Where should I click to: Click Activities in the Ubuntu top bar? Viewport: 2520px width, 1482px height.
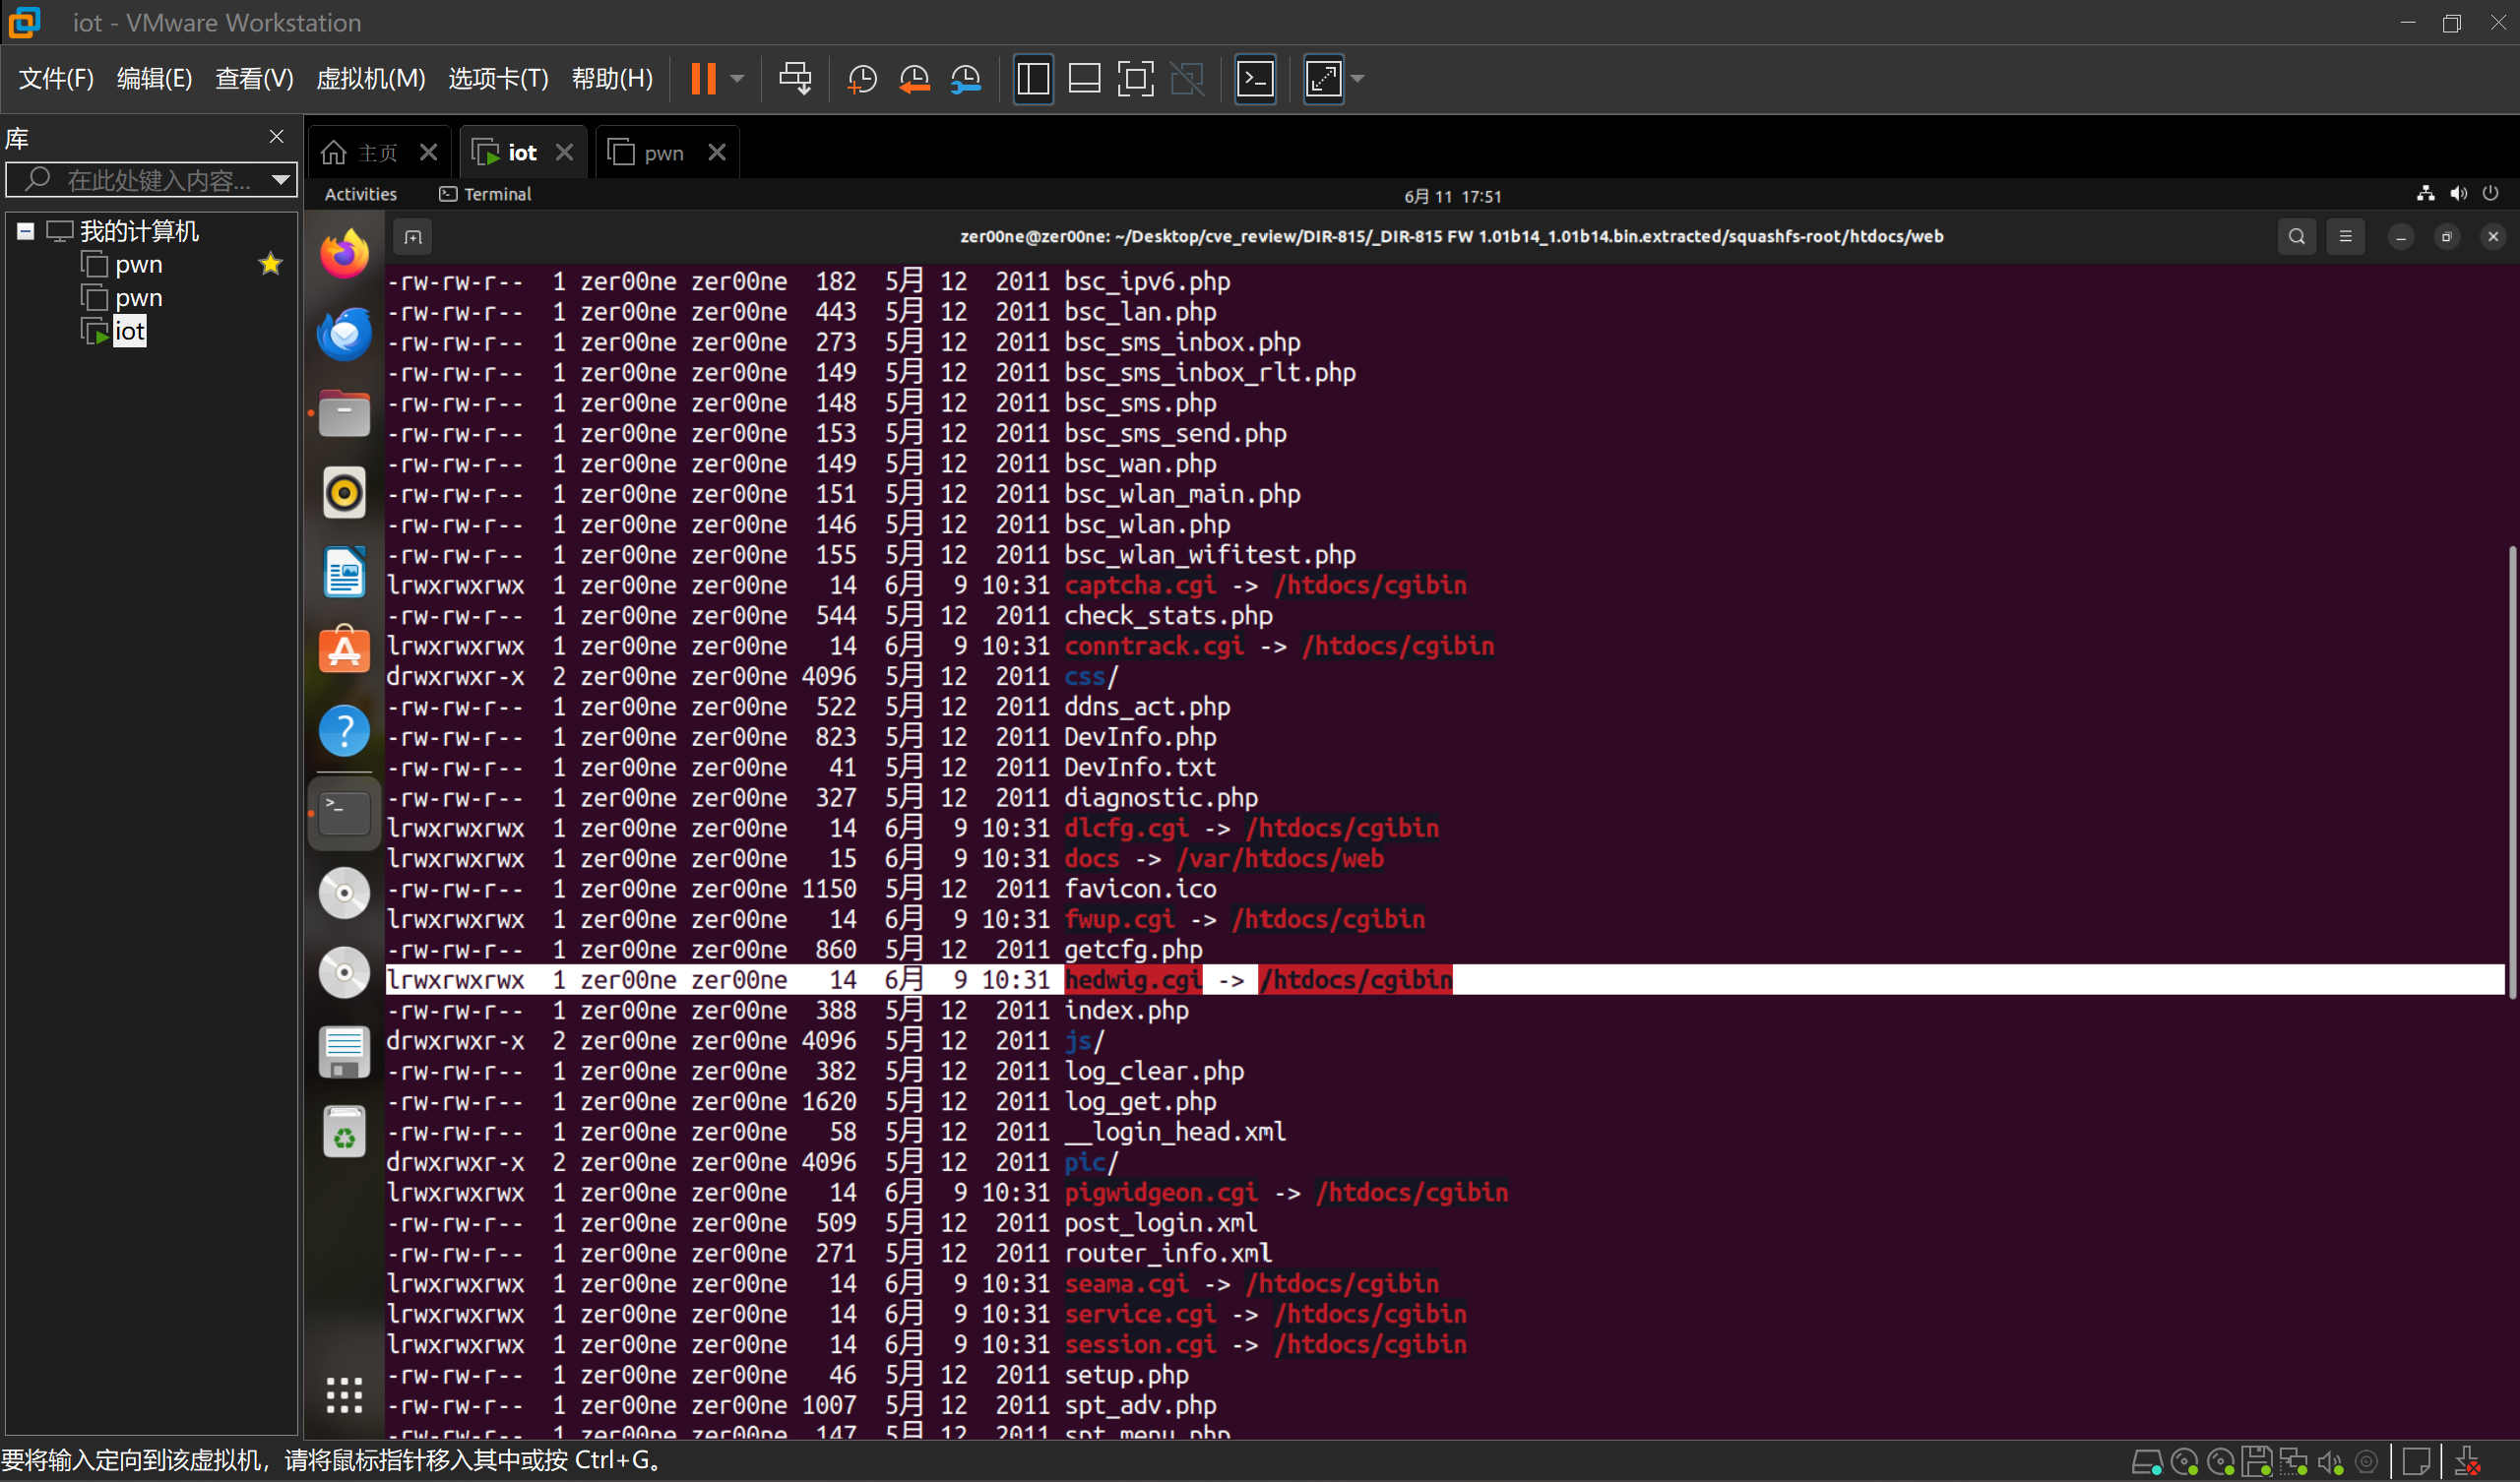(x=360, y=194)
